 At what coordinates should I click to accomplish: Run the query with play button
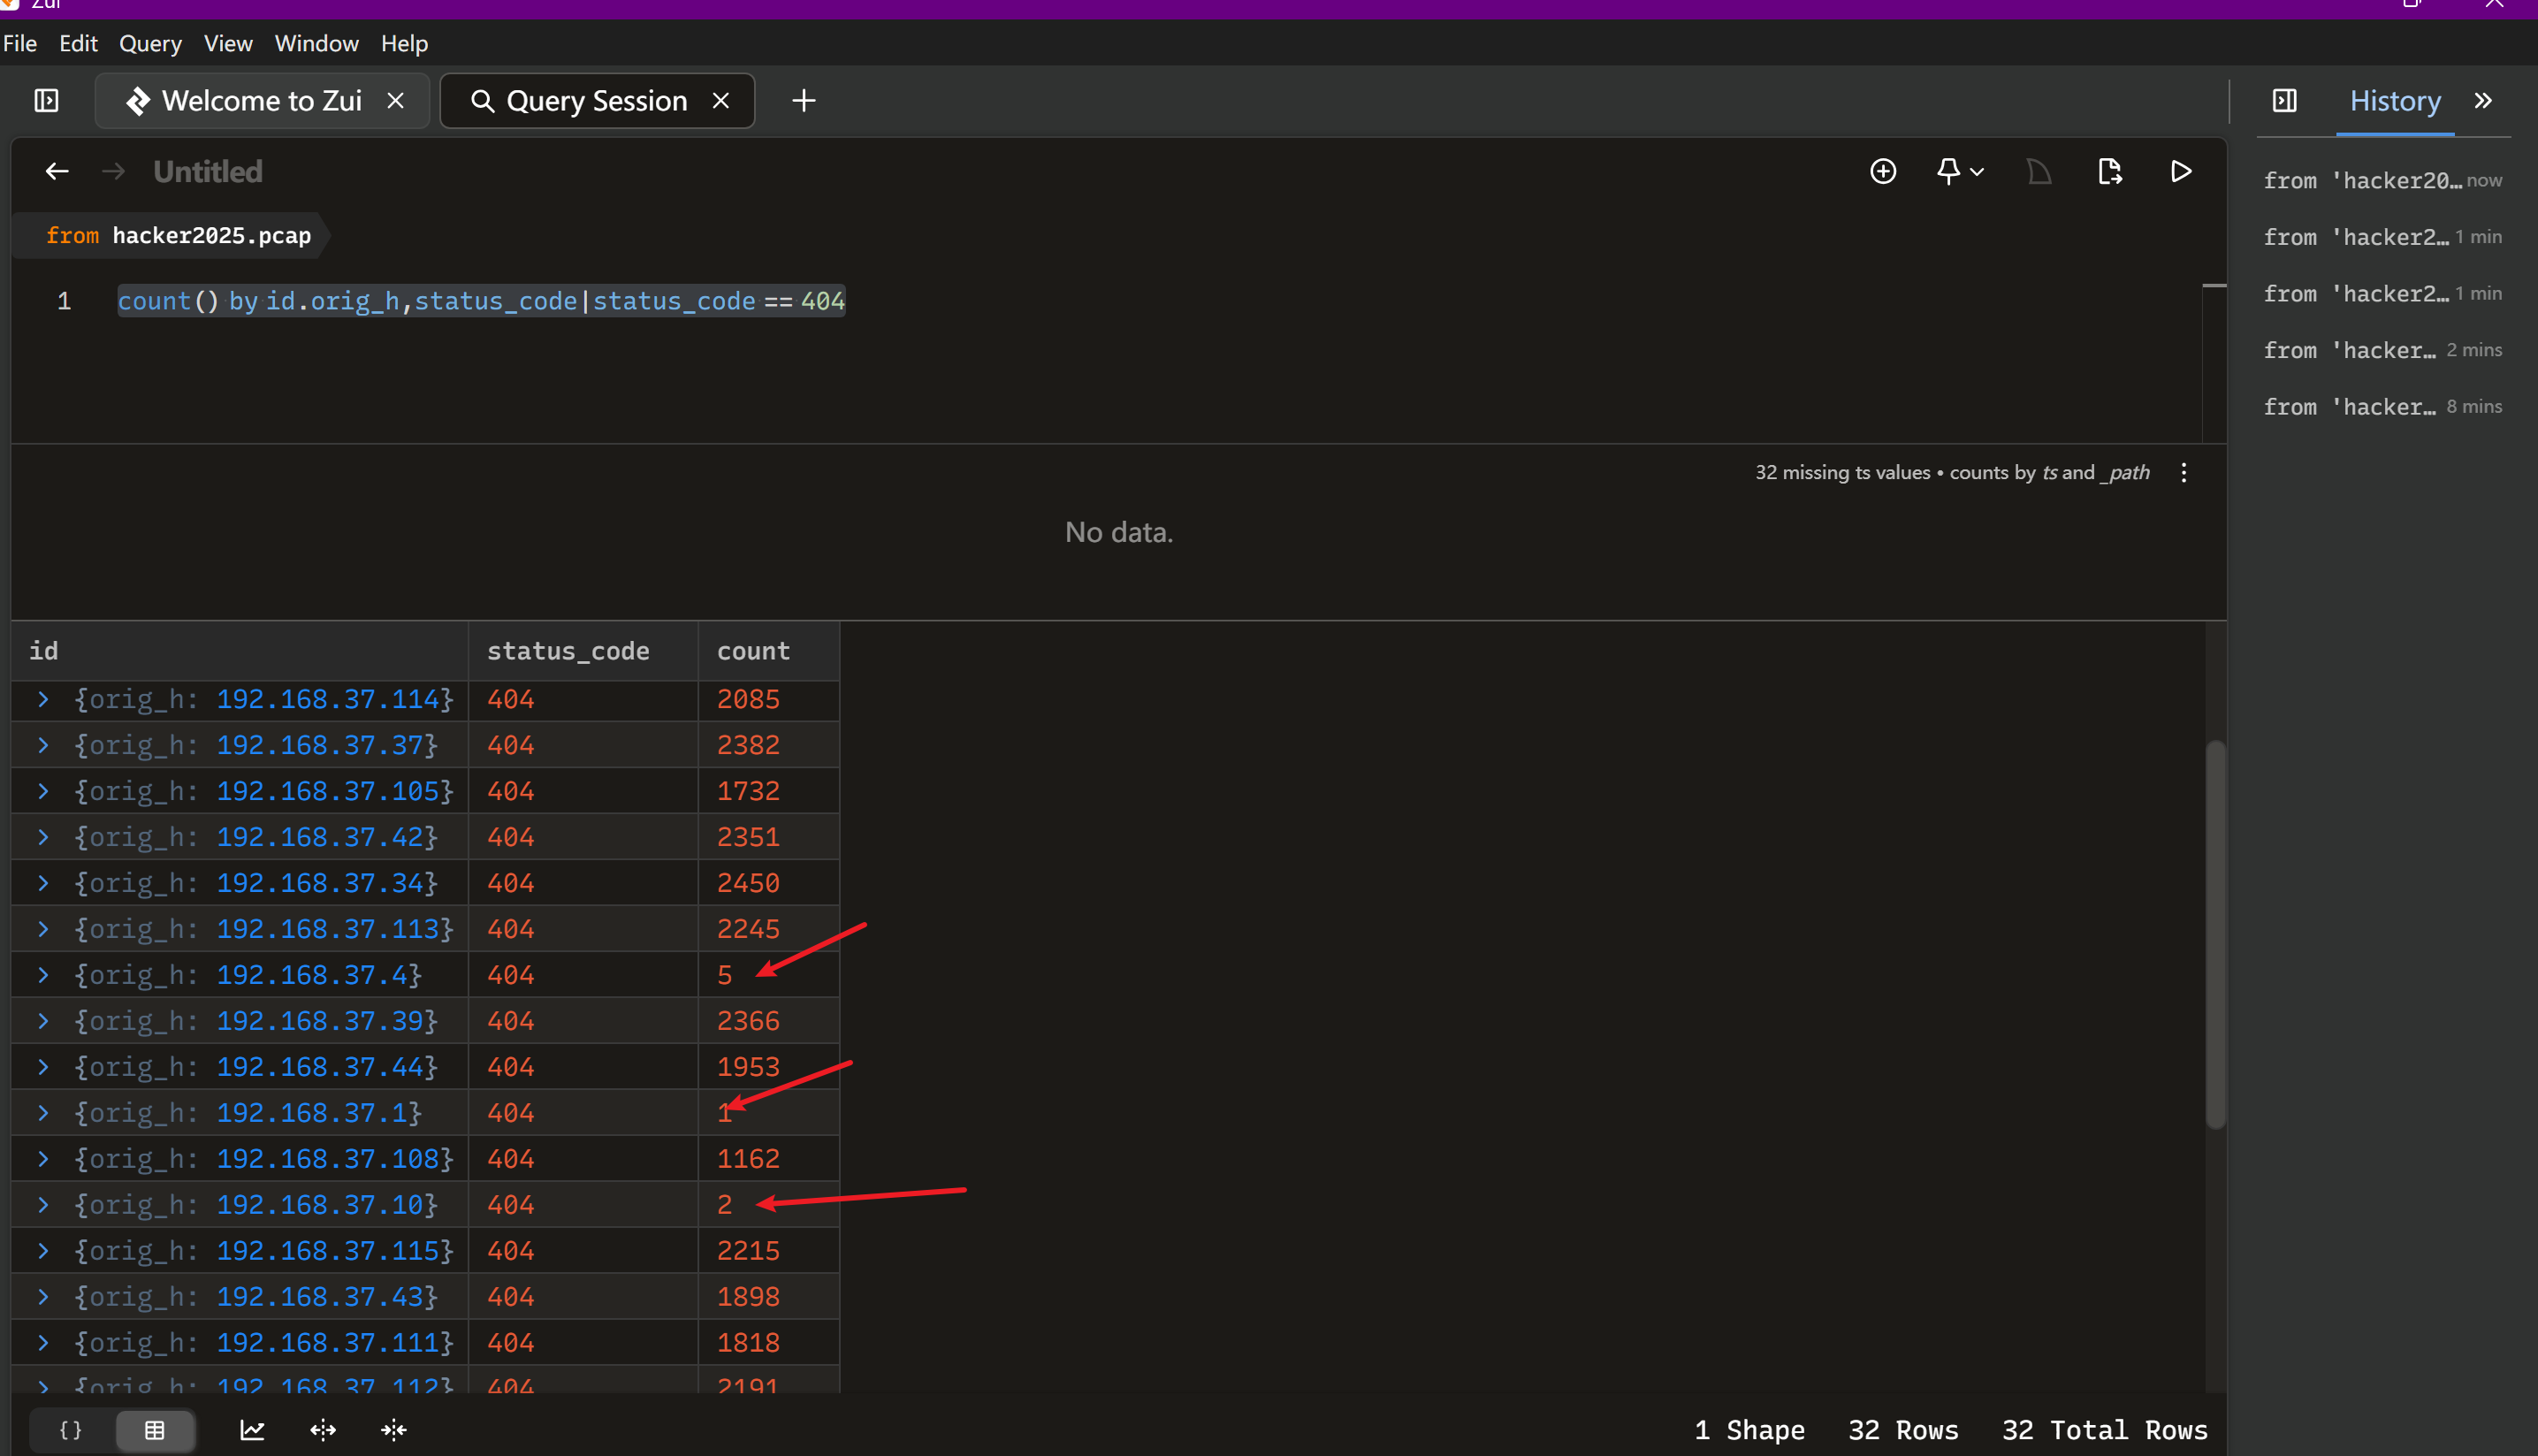pos(2180,171)
